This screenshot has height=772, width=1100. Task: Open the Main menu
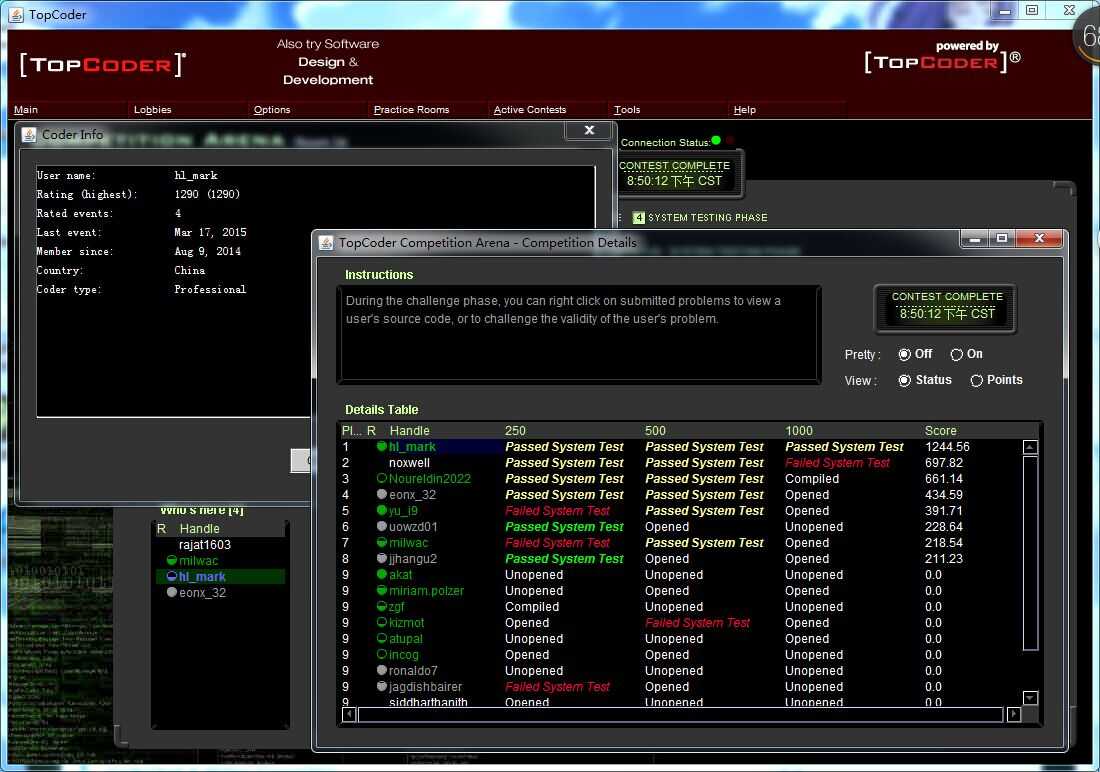tap(26, 109)
